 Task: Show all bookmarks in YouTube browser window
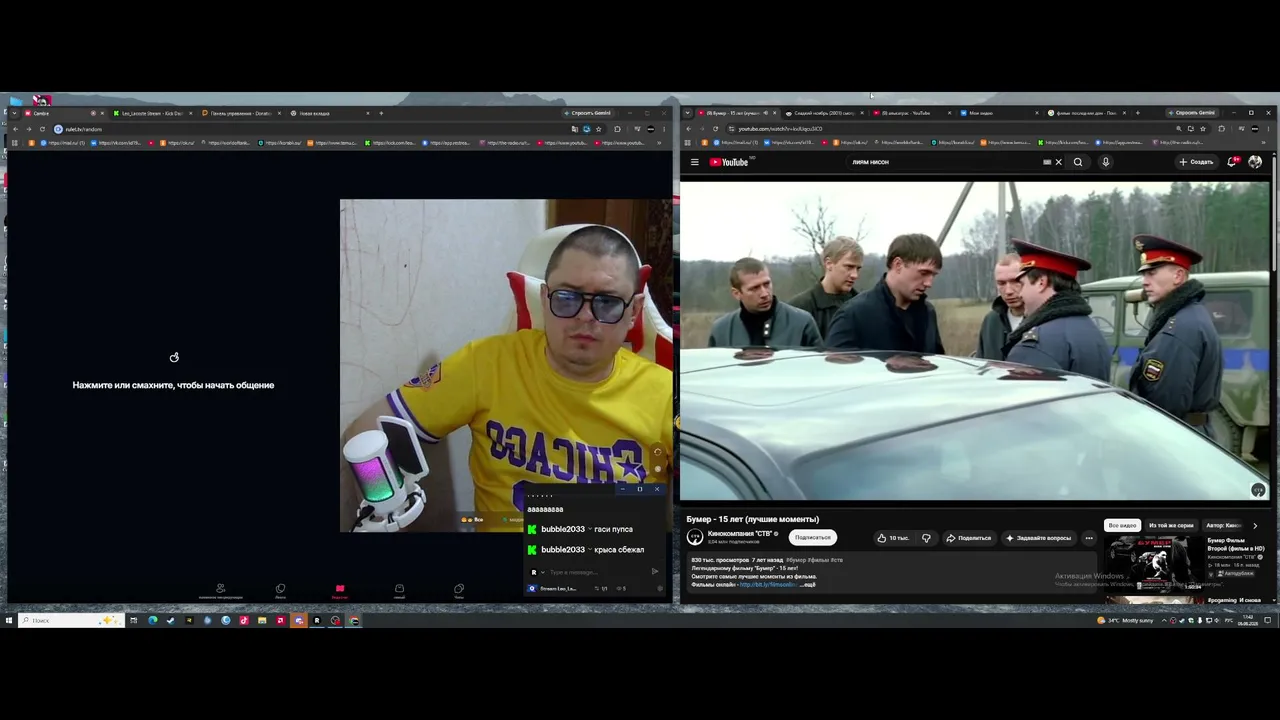[1264, 143]
